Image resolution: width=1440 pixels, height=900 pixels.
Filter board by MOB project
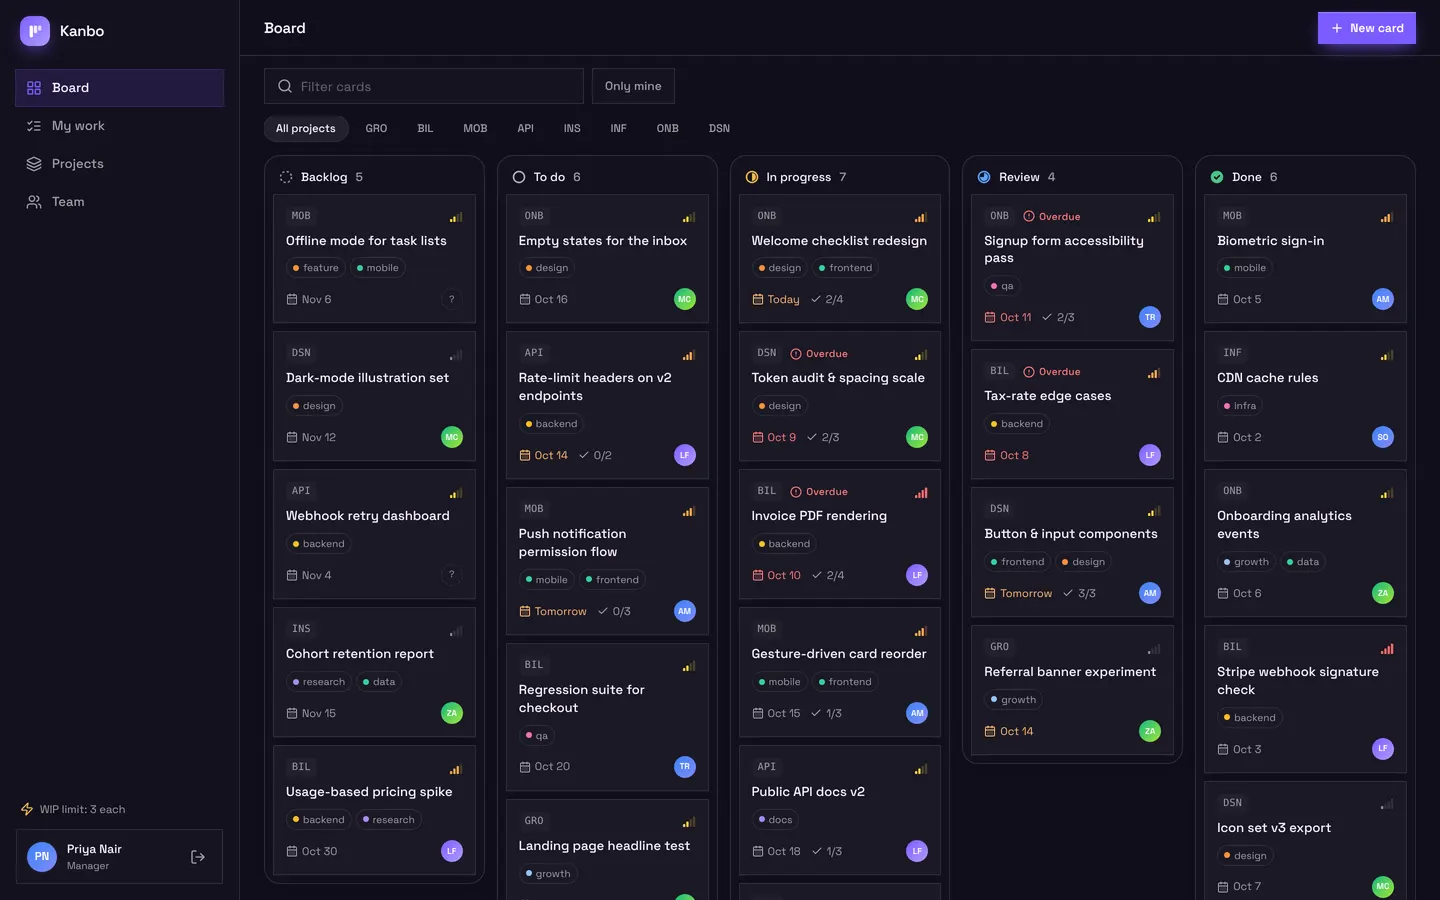(x=475, y=128)
